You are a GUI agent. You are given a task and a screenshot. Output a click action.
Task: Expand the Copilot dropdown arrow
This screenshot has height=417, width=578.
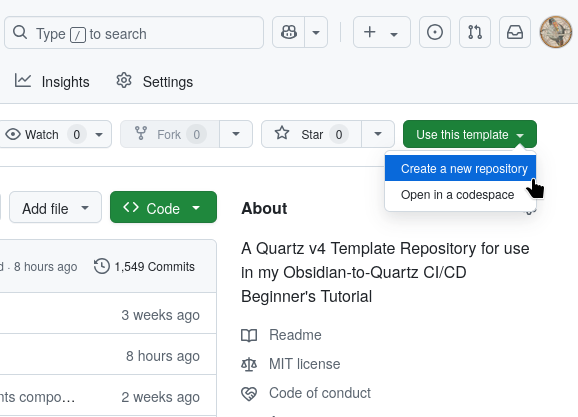[x=316, y=32]
